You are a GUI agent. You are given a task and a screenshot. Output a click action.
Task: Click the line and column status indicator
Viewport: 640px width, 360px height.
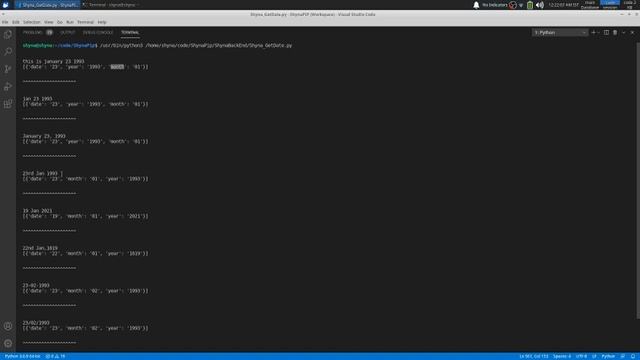click(533, 356)
